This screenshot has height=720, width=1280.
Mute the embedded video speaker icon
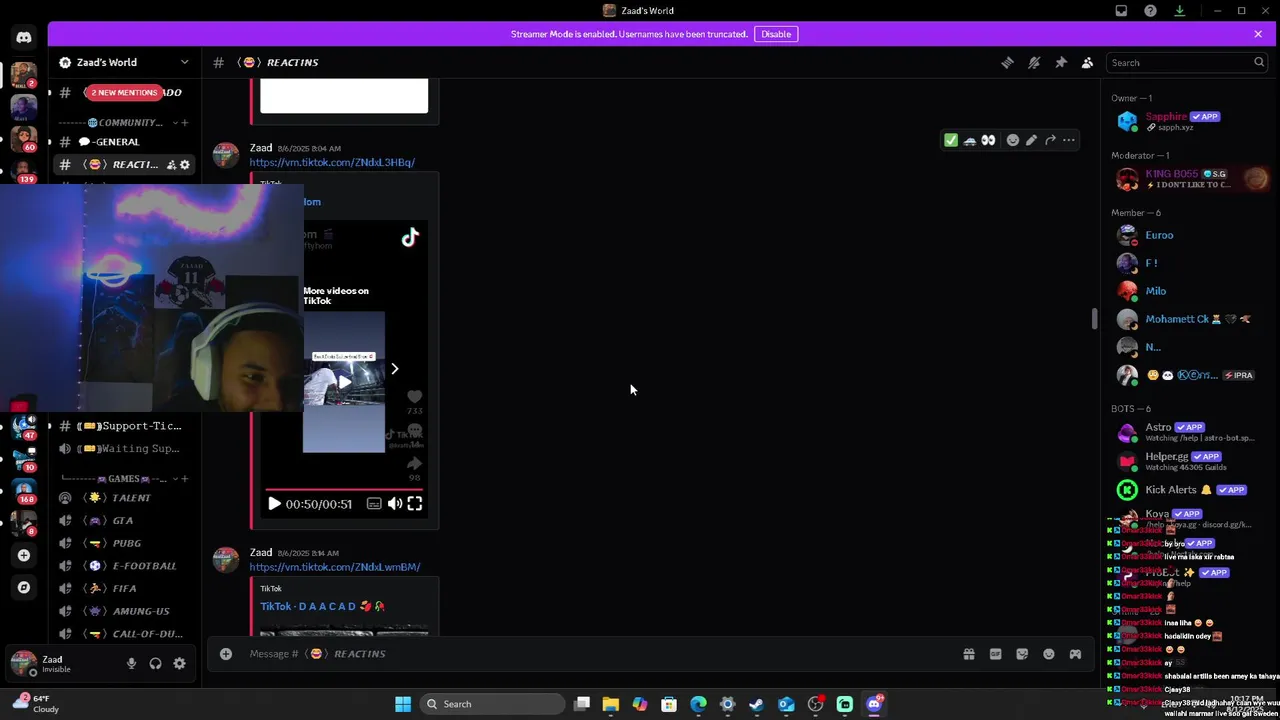395,504
